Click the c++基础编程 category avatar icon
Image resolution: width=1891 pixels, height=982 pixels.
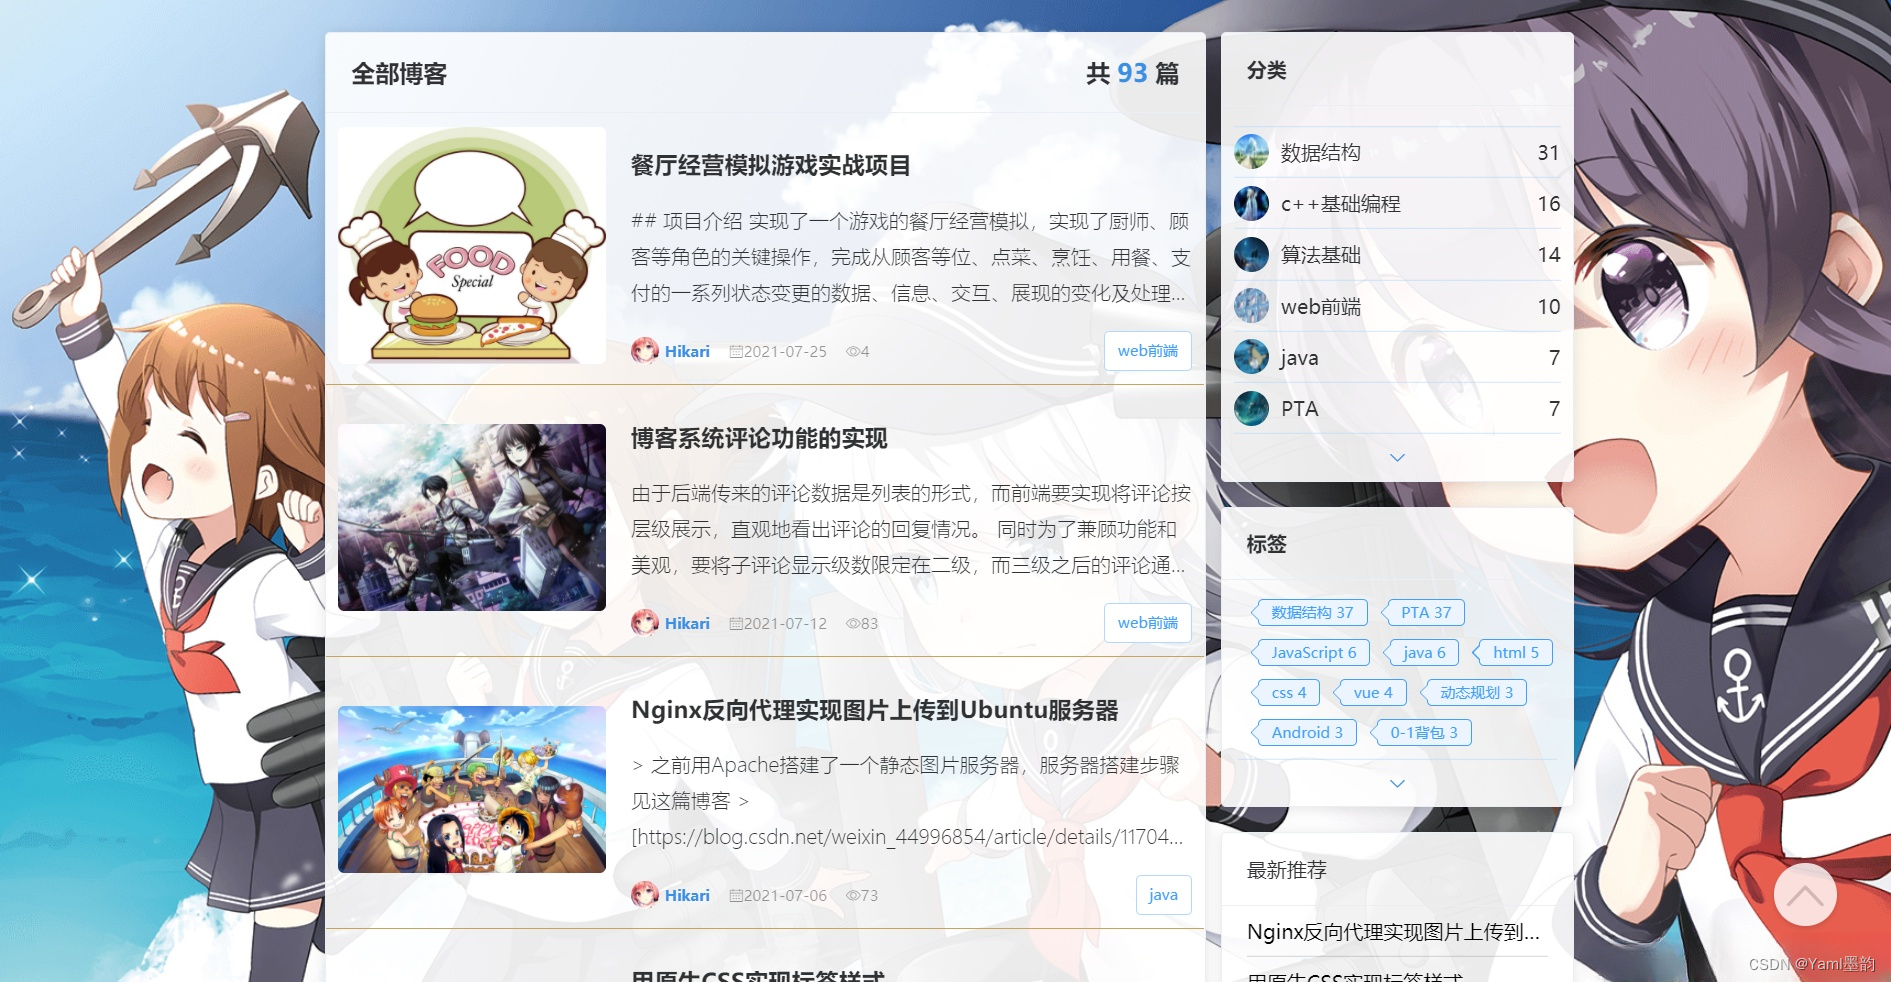[1251, 203]
